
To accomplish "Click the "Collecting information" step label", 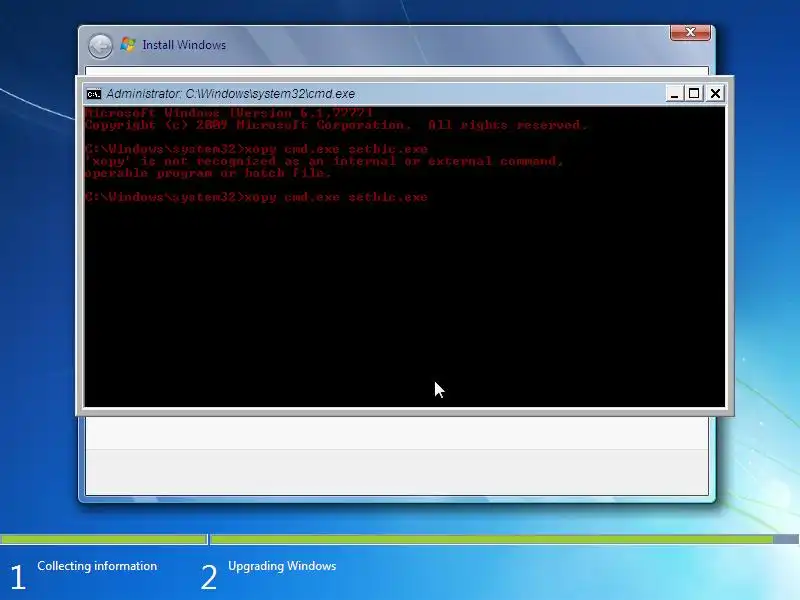I will [97, 566].
